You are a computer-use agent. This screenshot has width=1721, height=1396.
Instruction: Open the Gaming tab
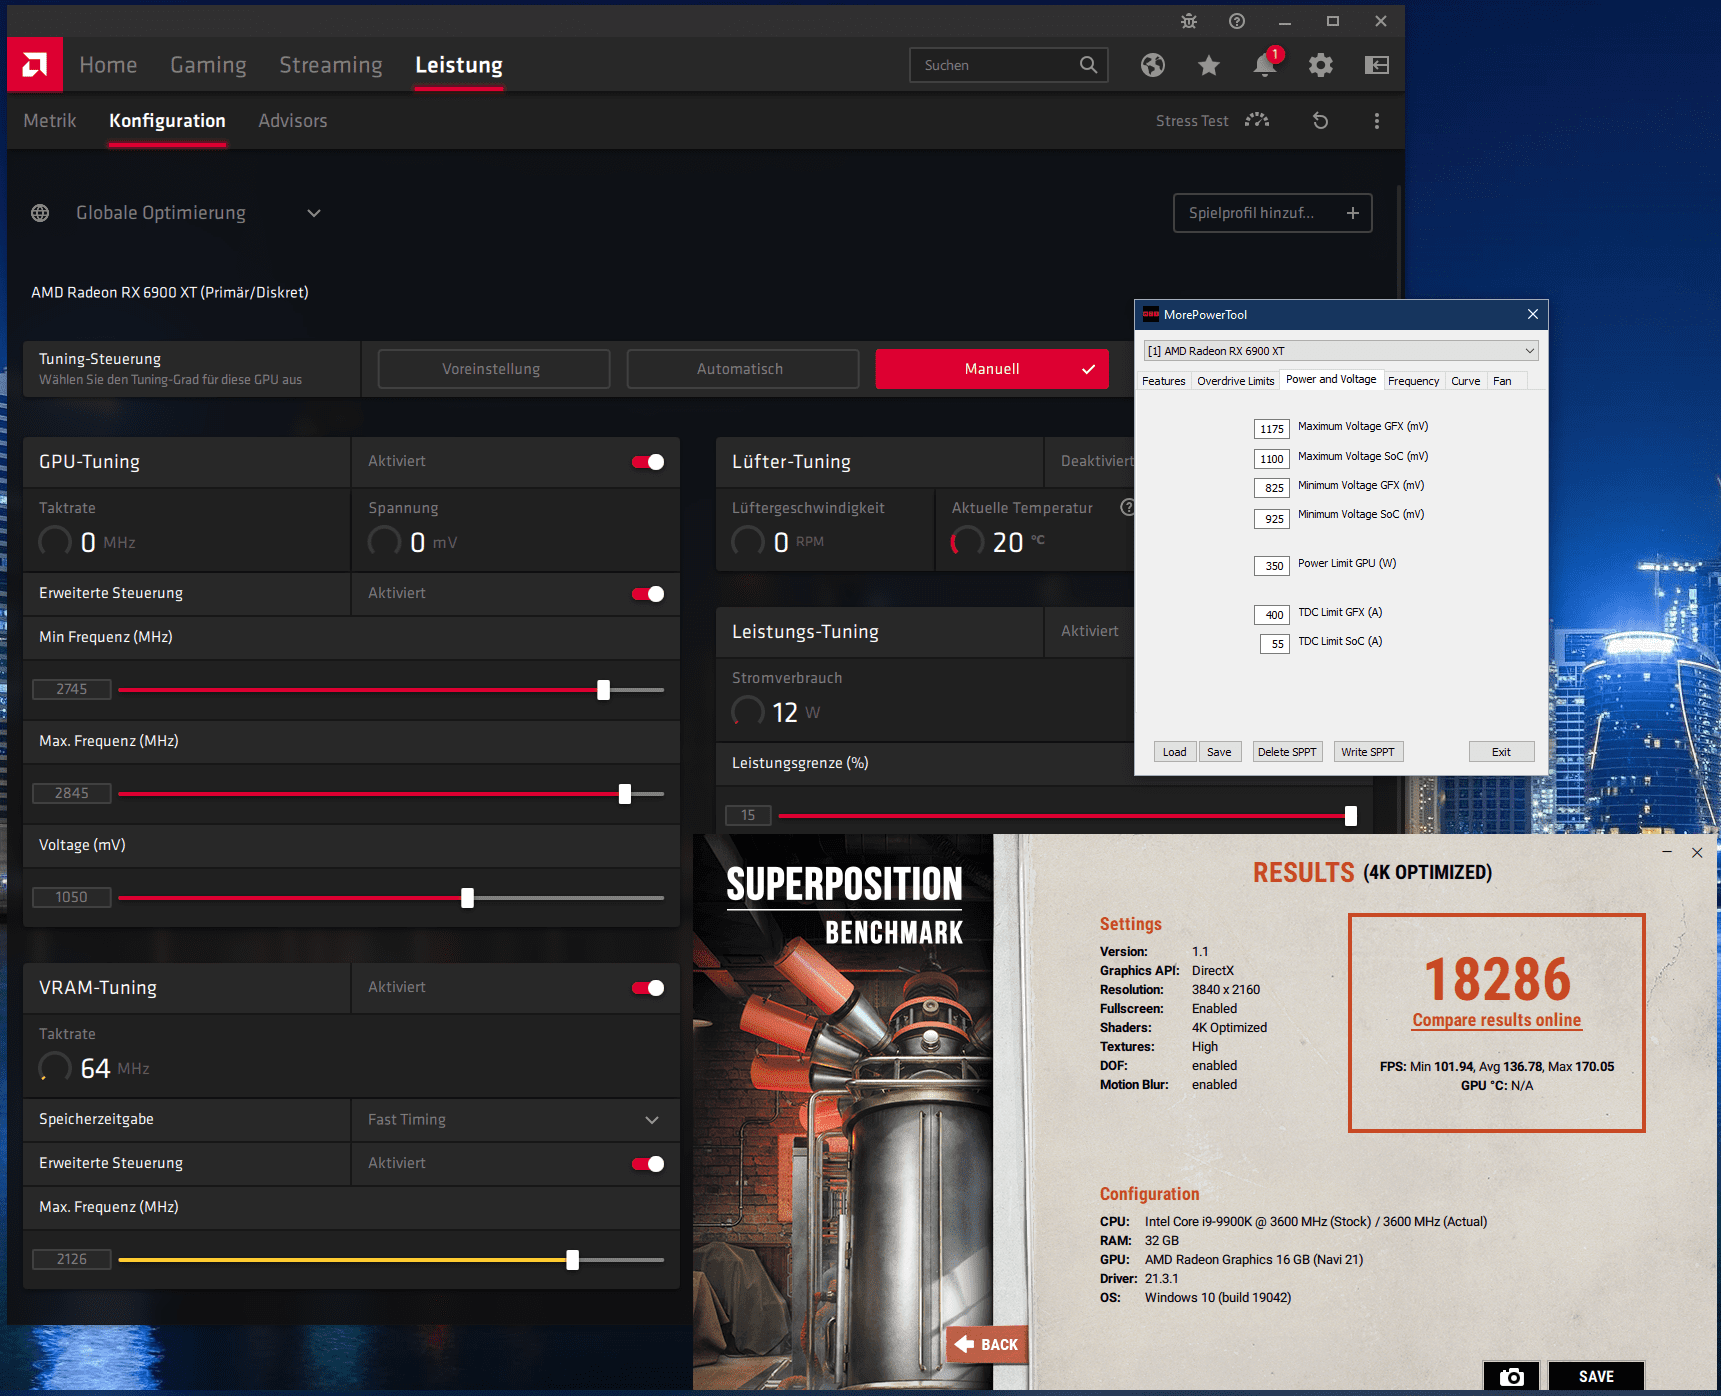click(x=208, y=65)
